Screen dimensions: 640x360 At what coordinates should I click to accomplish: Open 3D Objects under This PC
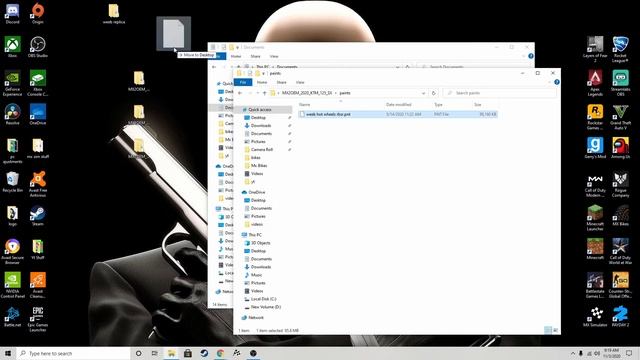click(260, 243)
